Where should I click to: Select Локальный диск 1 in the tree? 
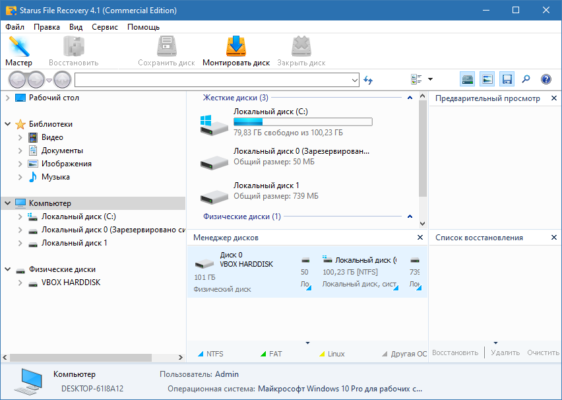tap(74, 243)
